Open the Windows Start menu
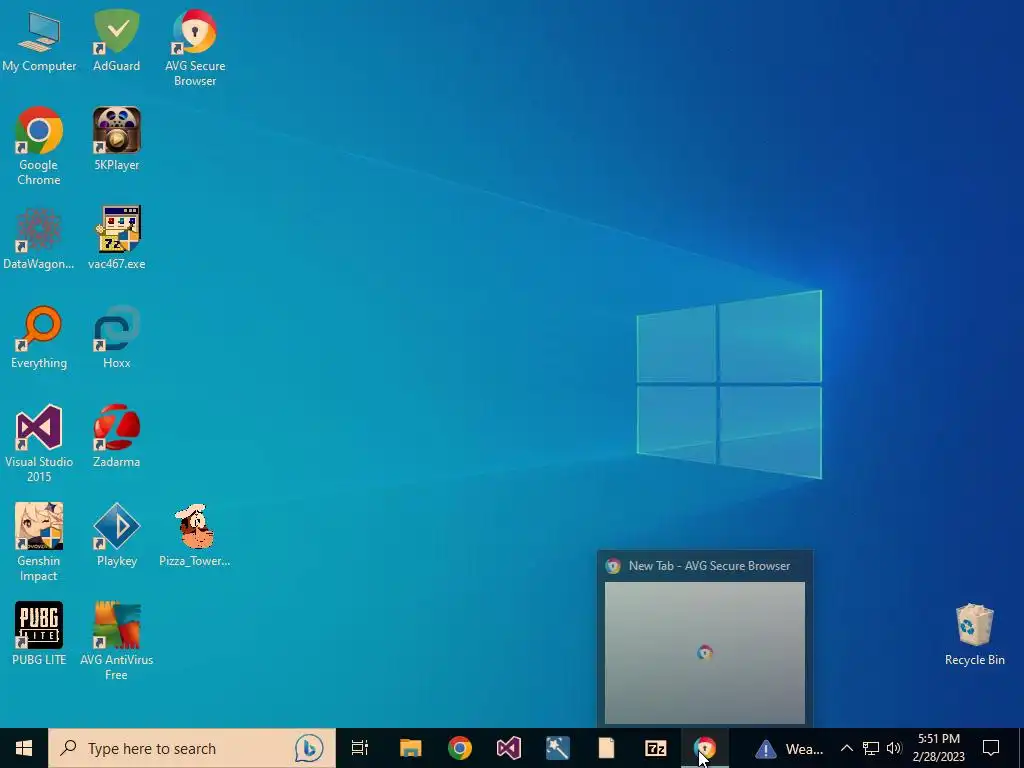Image resolution: width=1024 pixels, height=768 pixels. click(24, 748)
